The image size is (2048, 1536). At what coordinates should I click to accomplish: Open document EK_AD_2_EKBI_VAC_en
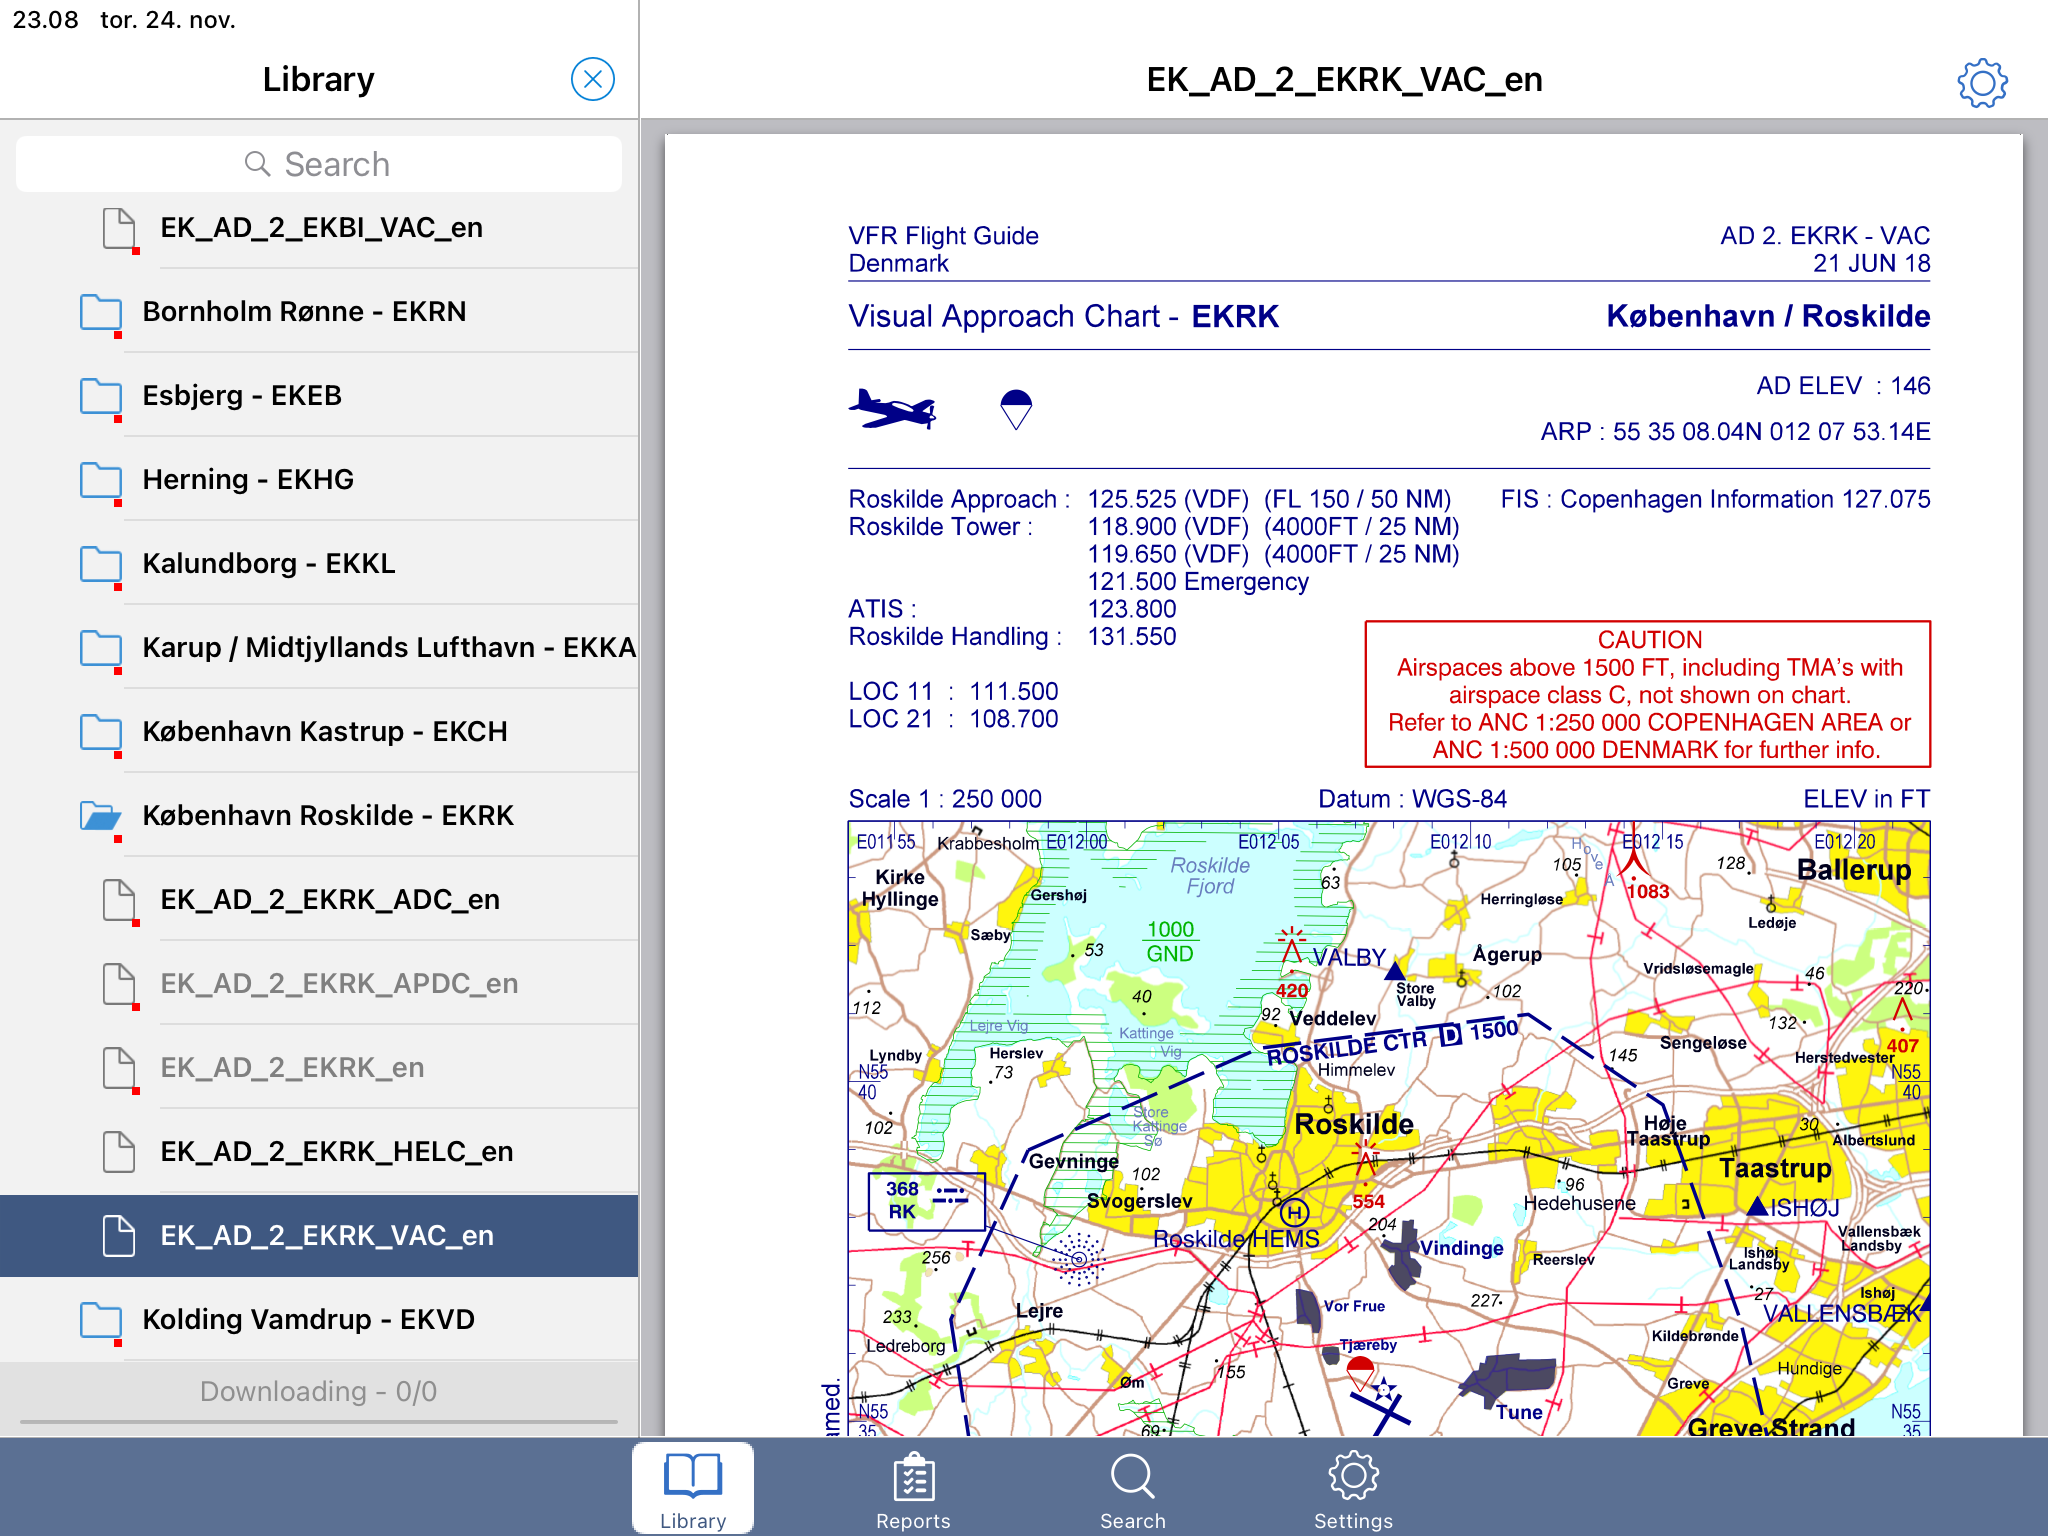tap(319, 228)
